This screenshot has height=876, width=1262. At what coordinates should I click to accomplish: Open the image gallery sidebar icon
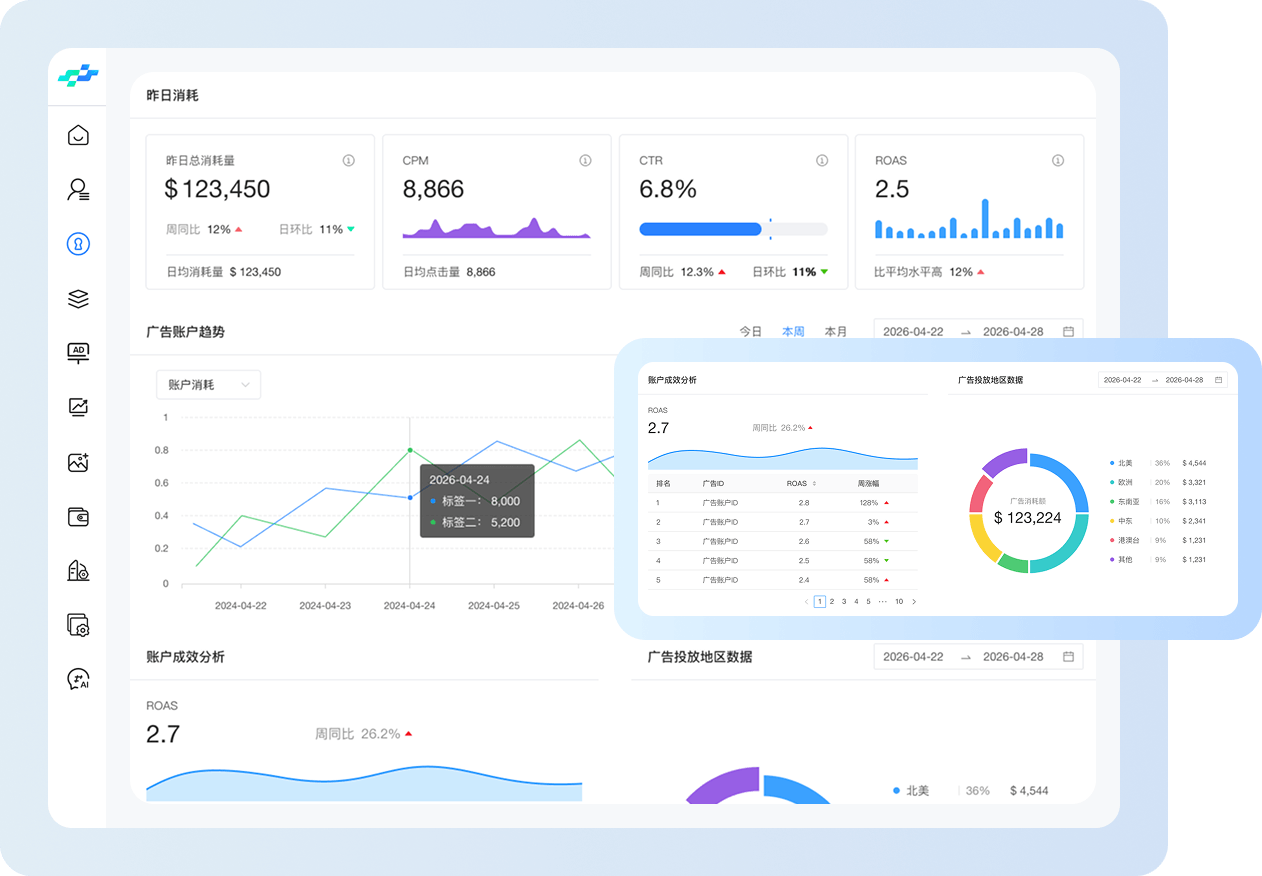tap(78, 462)
